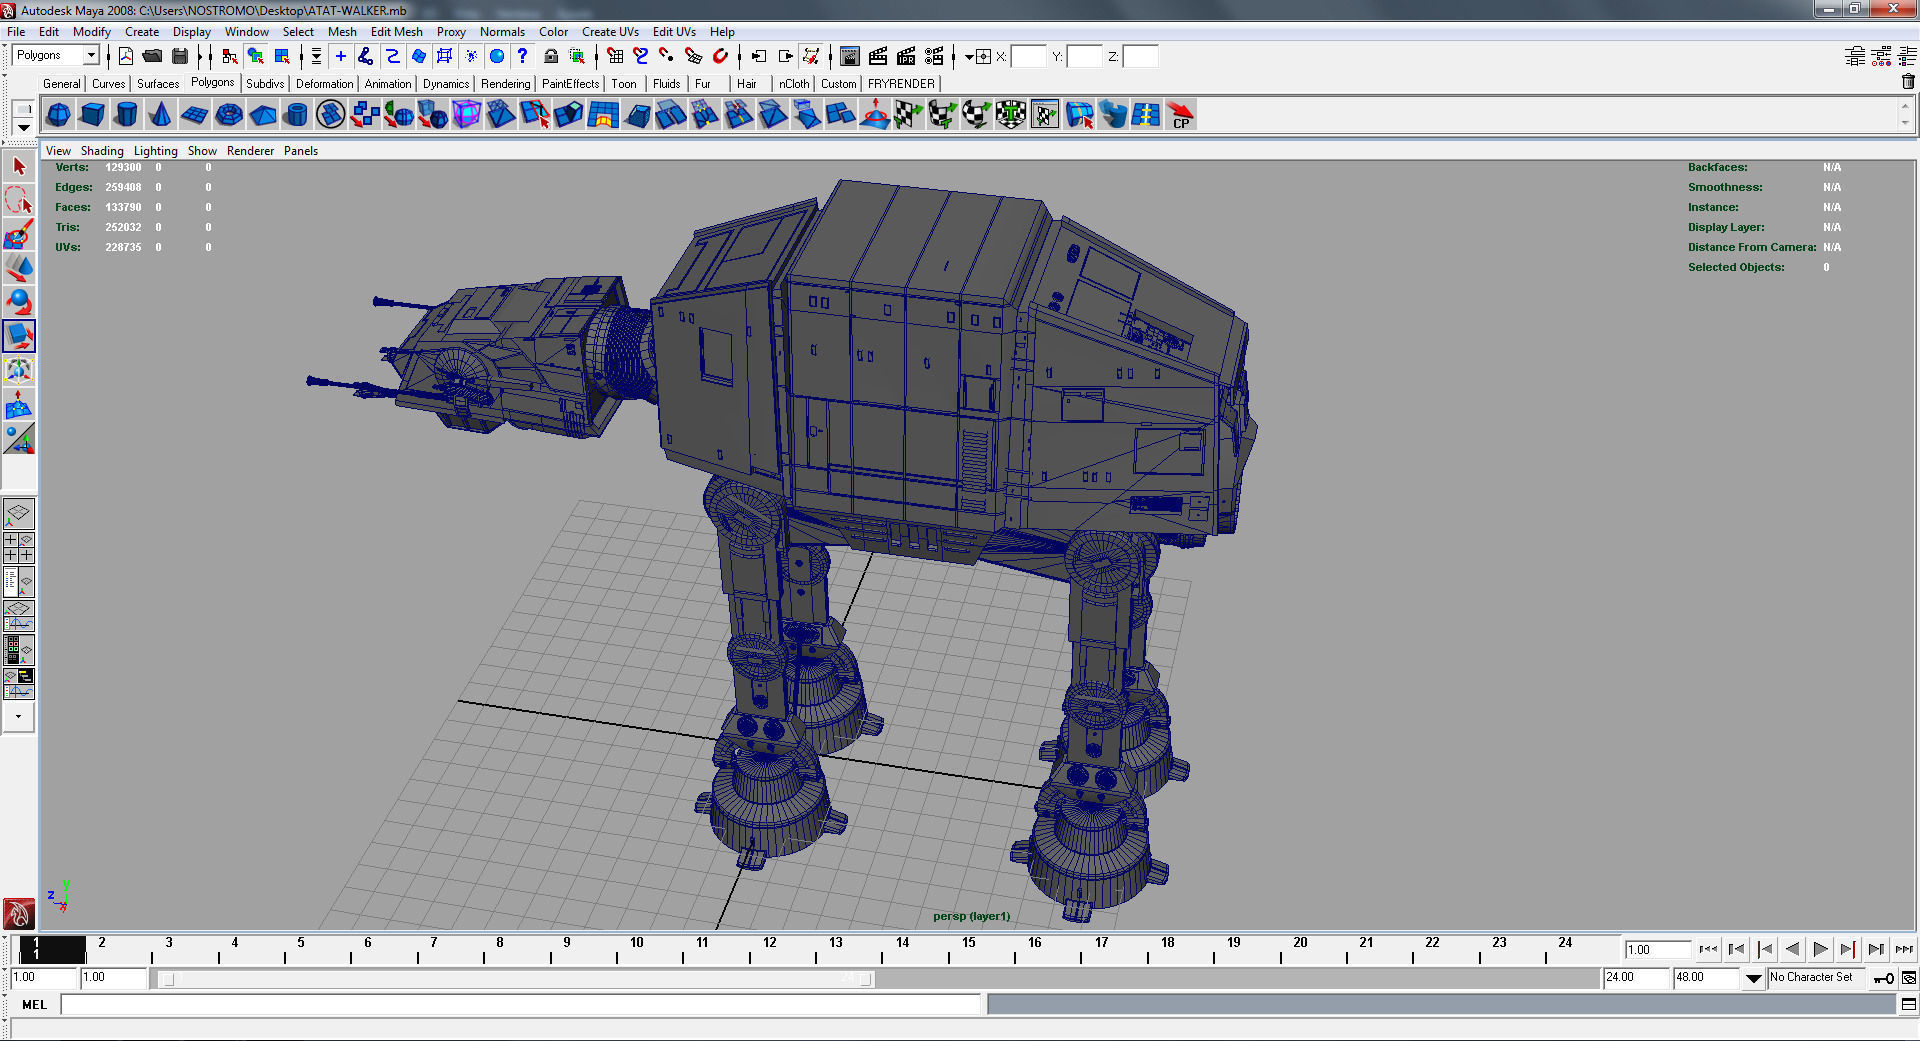Click the open scene folder icon
This screenshot has height=1041, width=1920.
click(152, 56)
